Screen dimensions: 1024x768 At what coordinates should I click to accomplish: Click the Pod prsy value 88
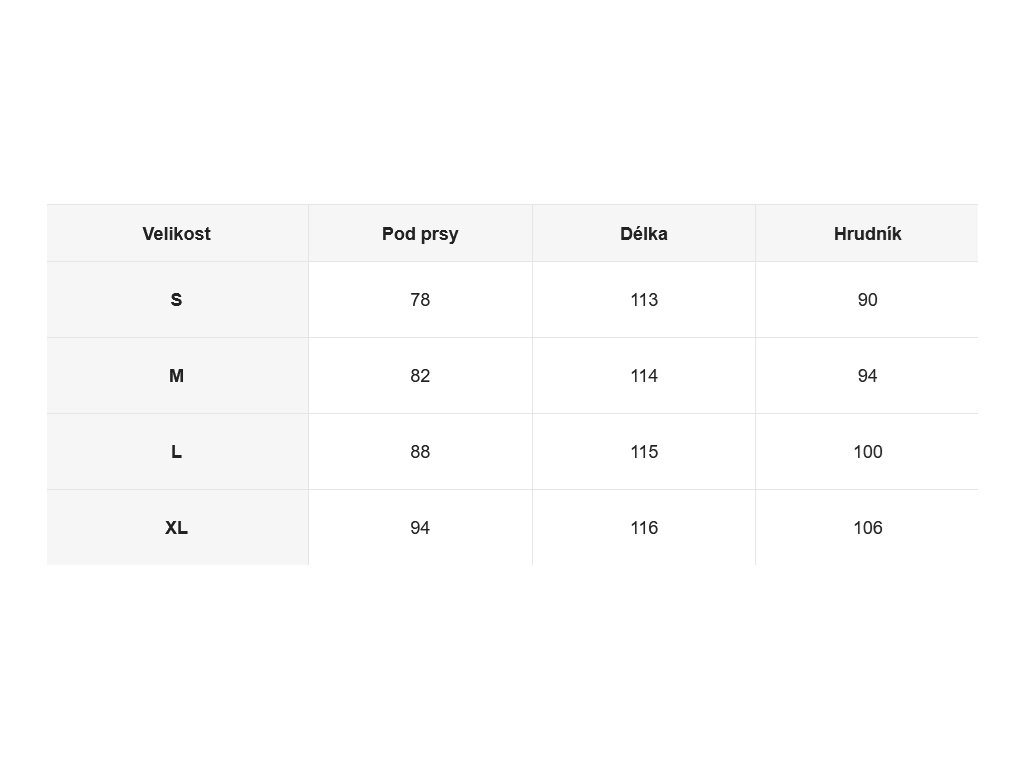pos(420,451)
